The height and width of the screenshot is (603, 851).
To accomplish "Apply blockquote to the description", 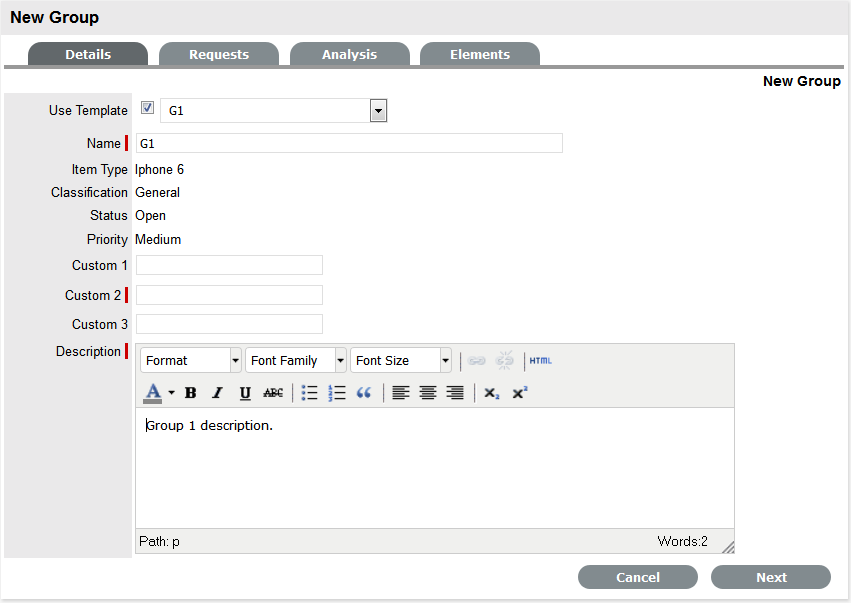I will 364,393.
